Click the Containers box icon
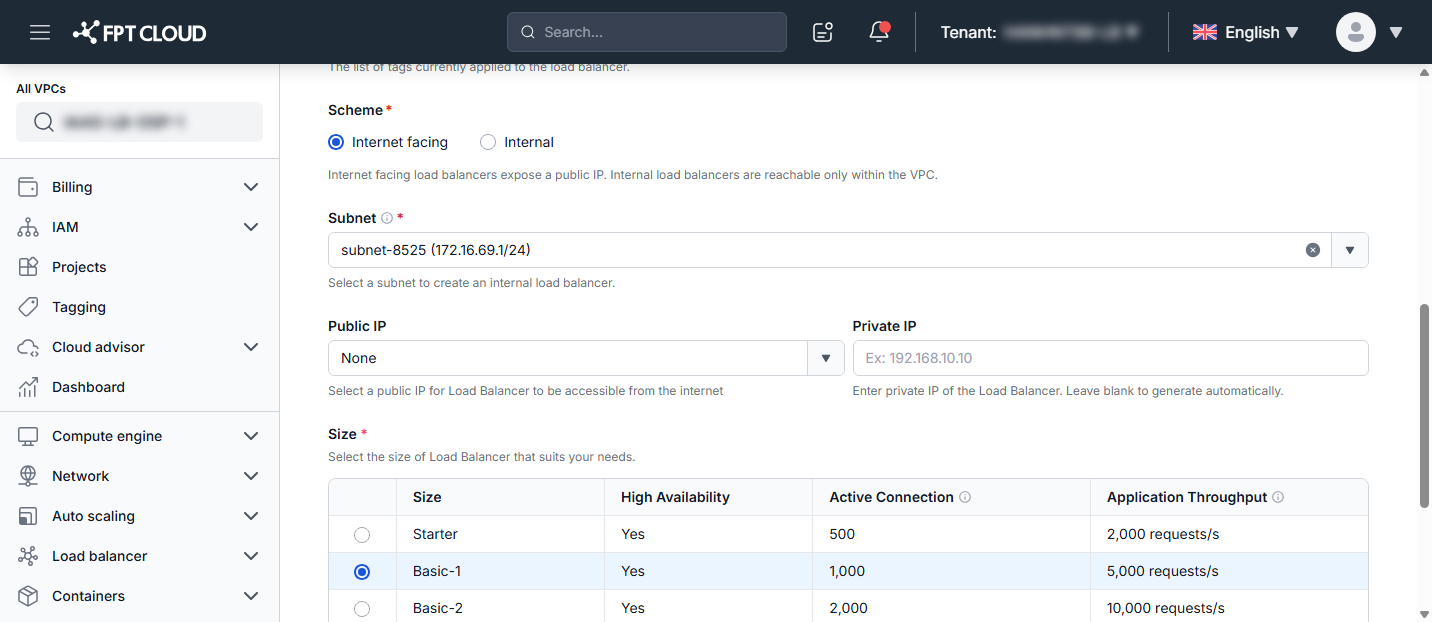 28,596
